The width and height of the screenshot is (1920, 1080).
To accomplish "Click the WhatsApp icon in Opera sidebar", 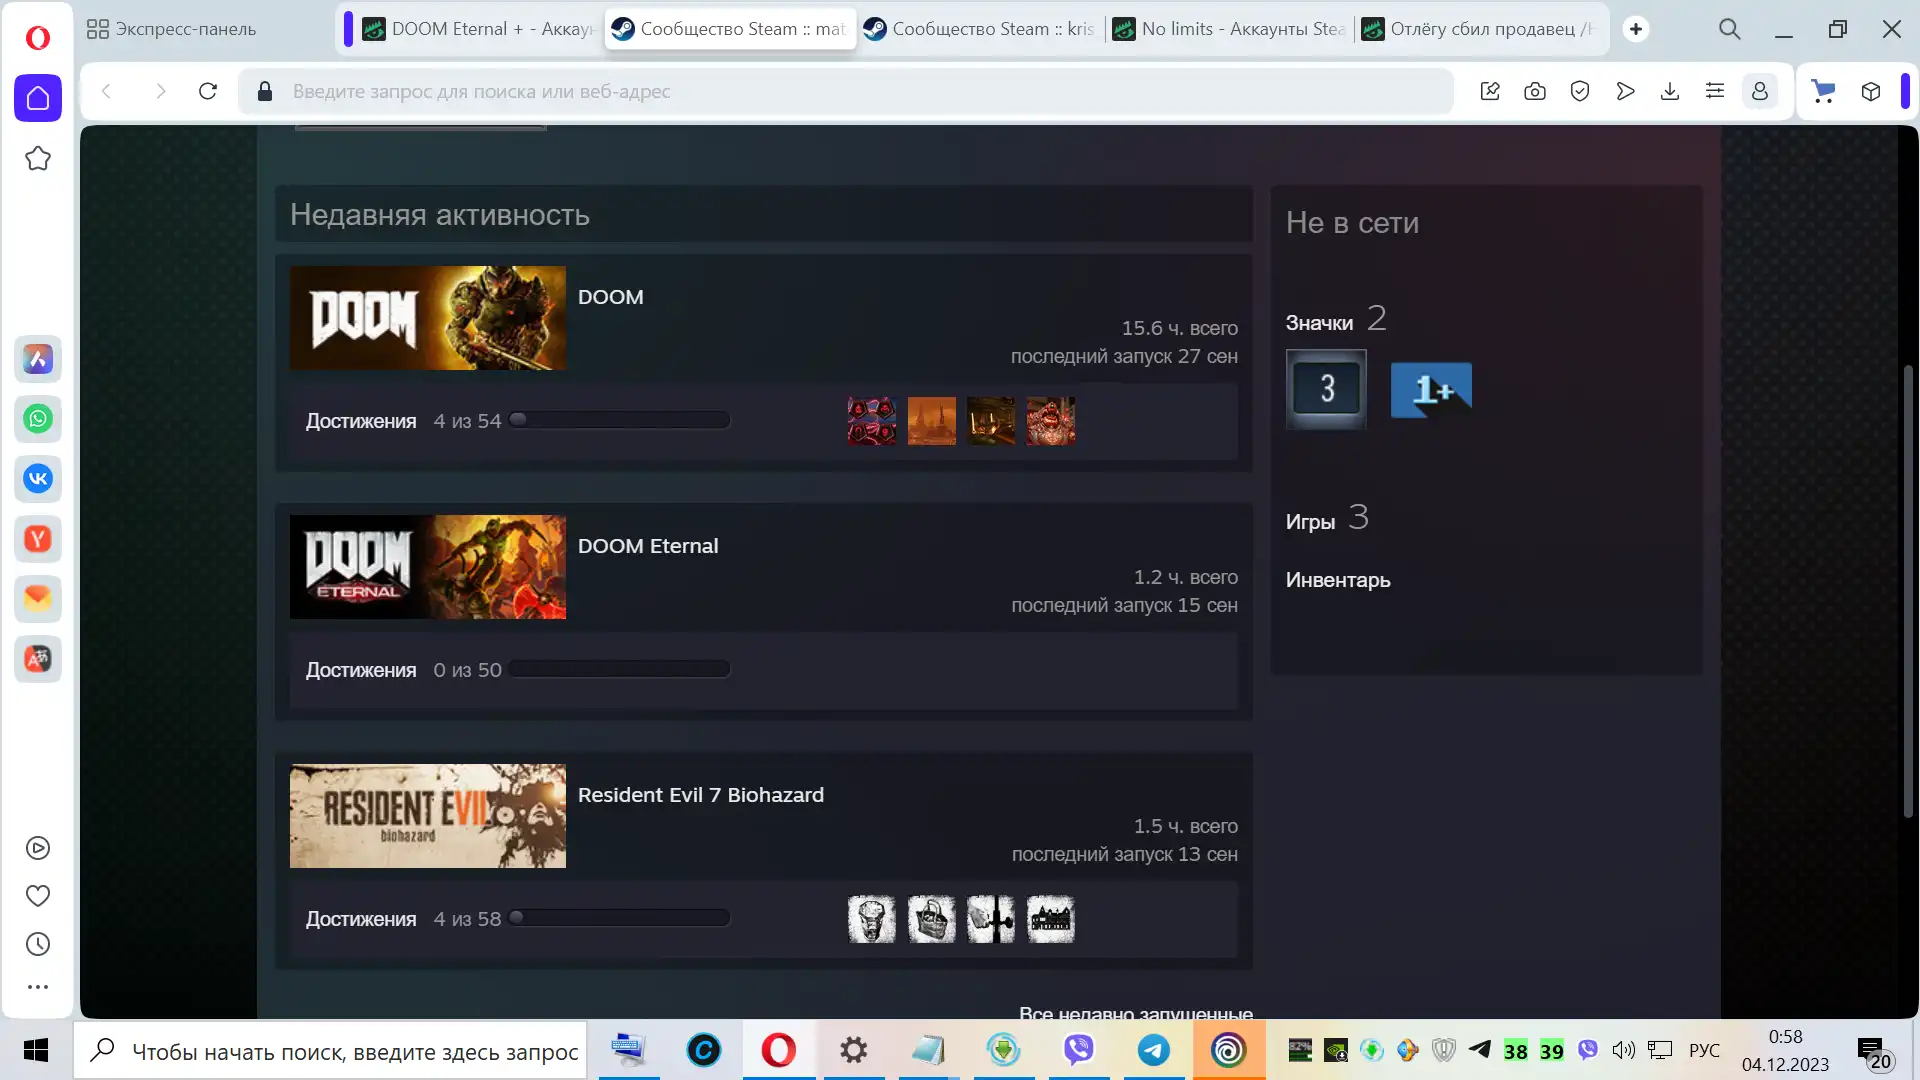I will tap(38, 419).
